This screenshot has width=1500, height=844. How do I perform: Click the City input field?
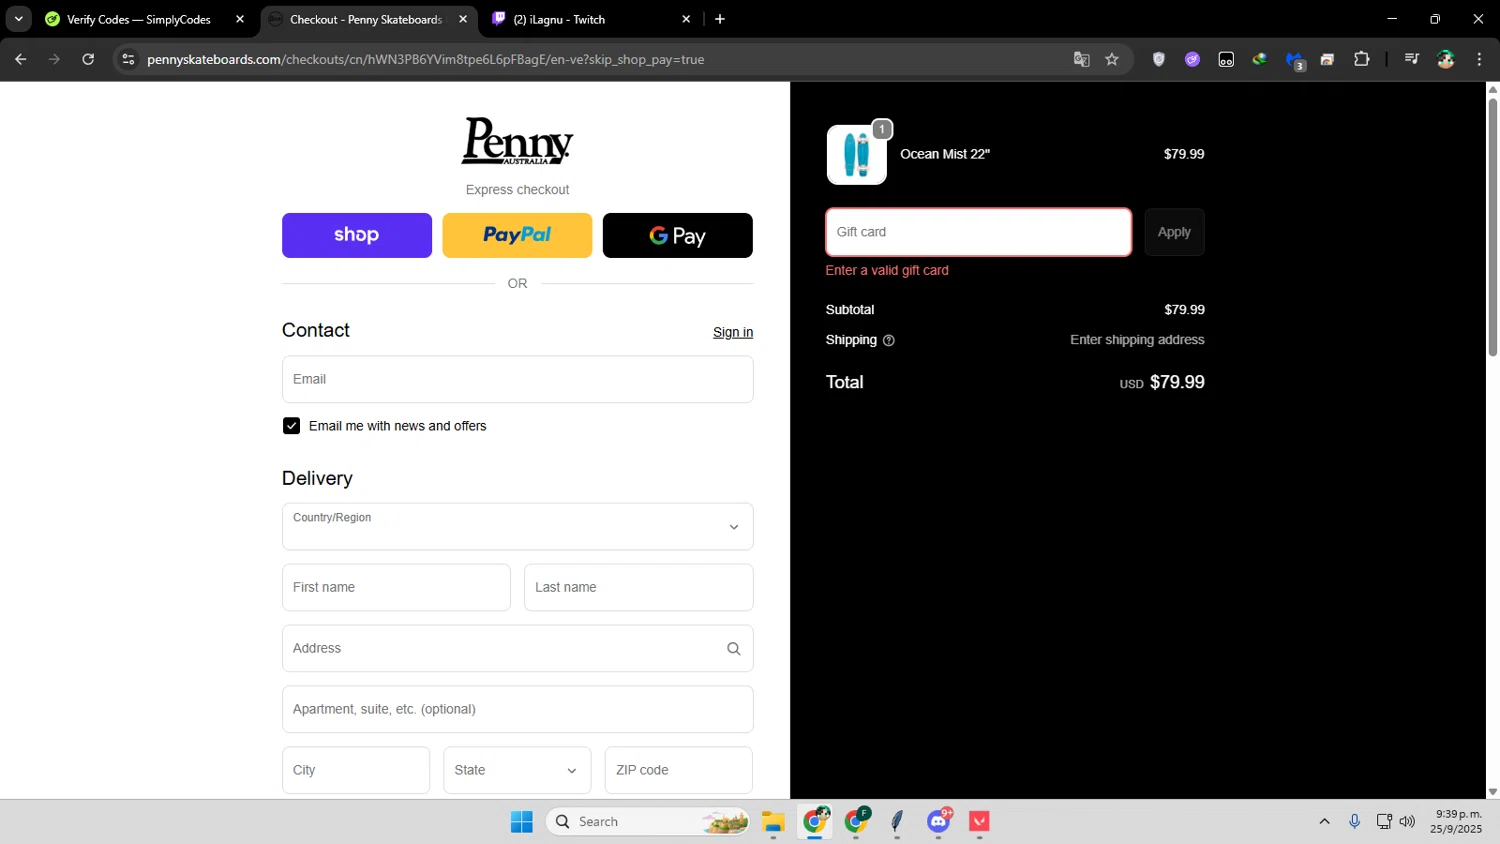(x=356, y=770)
